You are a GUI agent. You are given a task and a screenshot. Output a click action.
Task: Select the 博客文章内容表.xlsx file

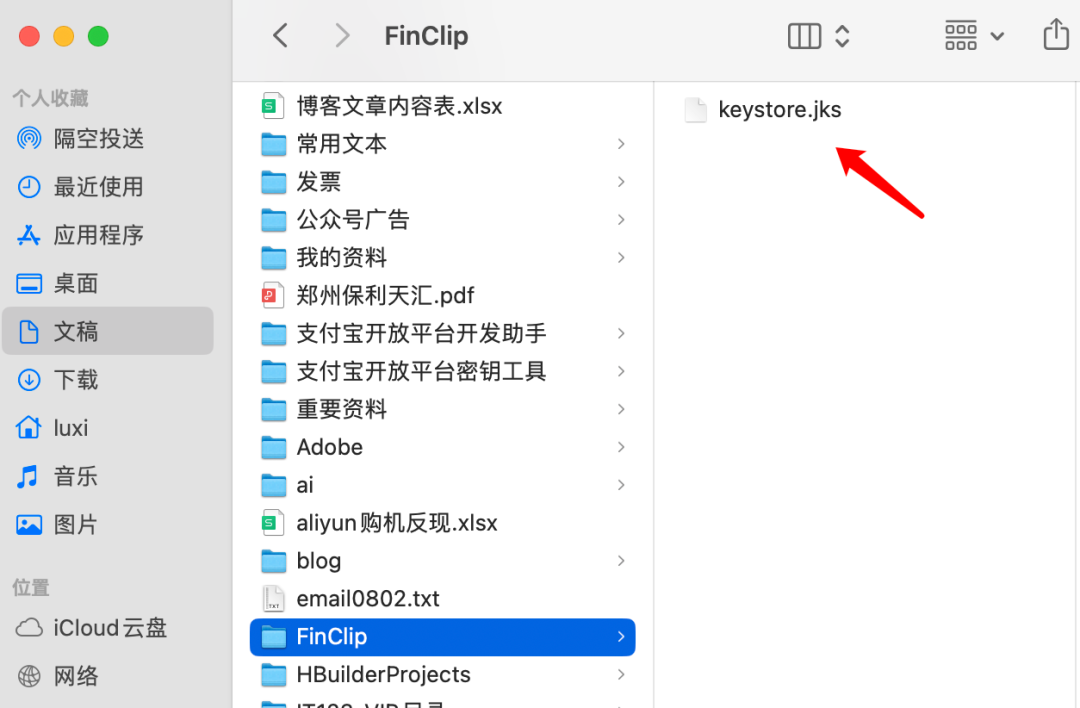tap(442, 106)
